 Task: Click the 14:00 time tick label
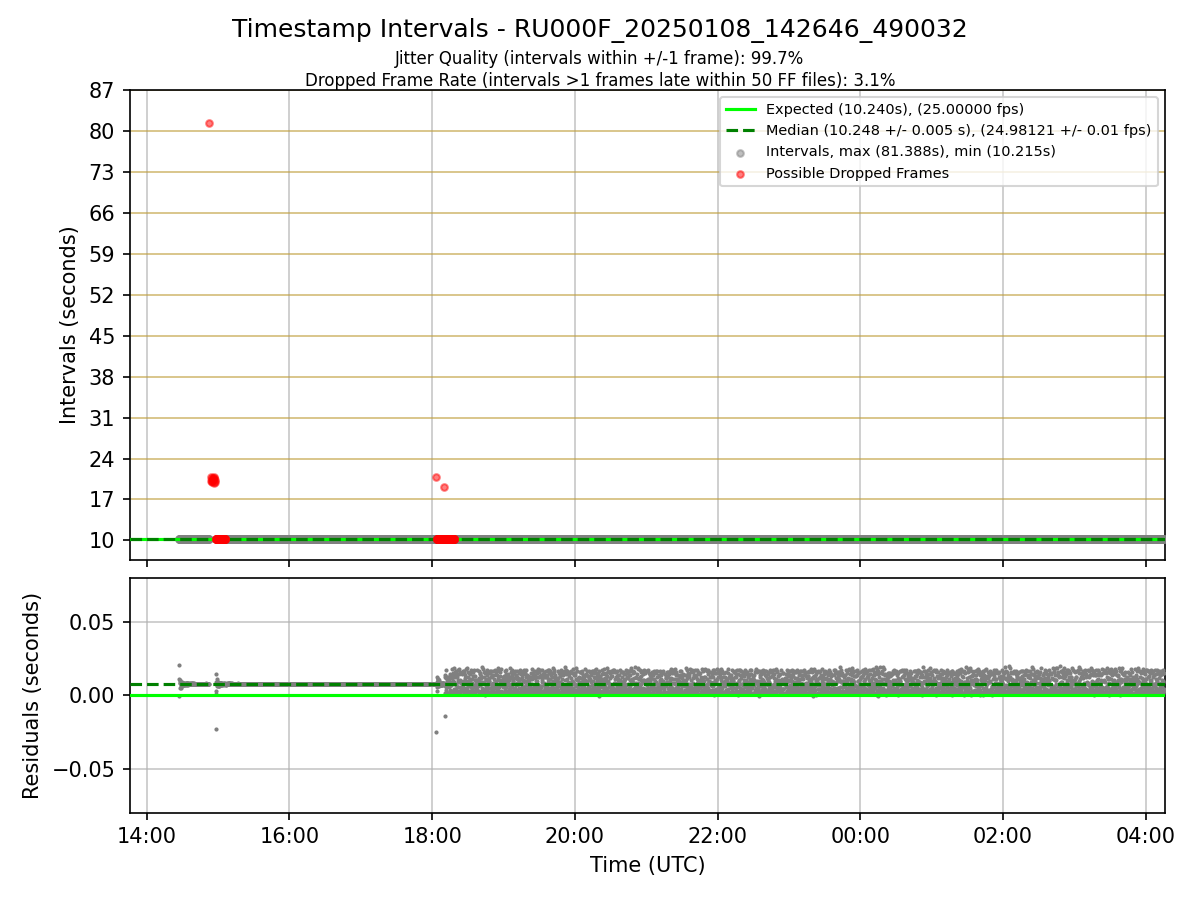[147, 835]
